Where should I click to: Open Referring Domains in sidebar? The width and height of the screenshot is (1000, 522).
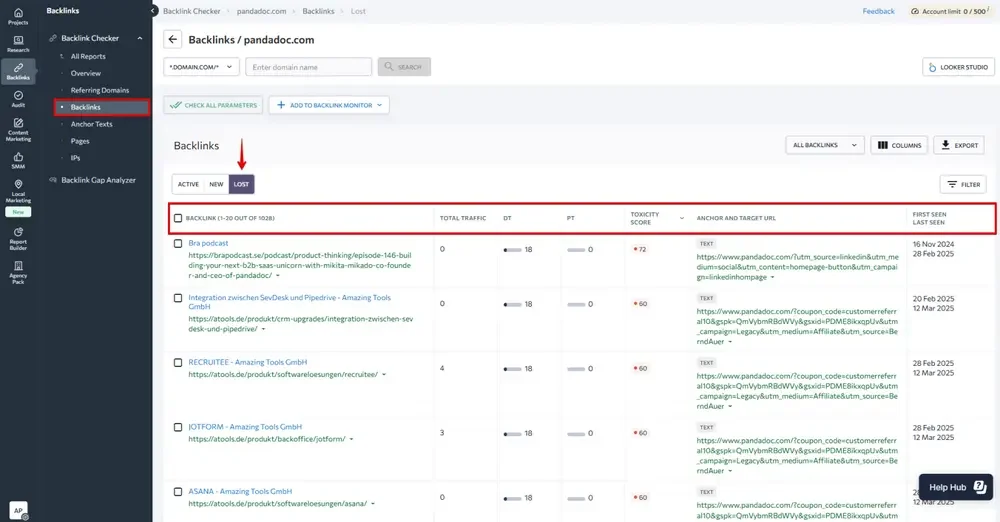[99, 91]
